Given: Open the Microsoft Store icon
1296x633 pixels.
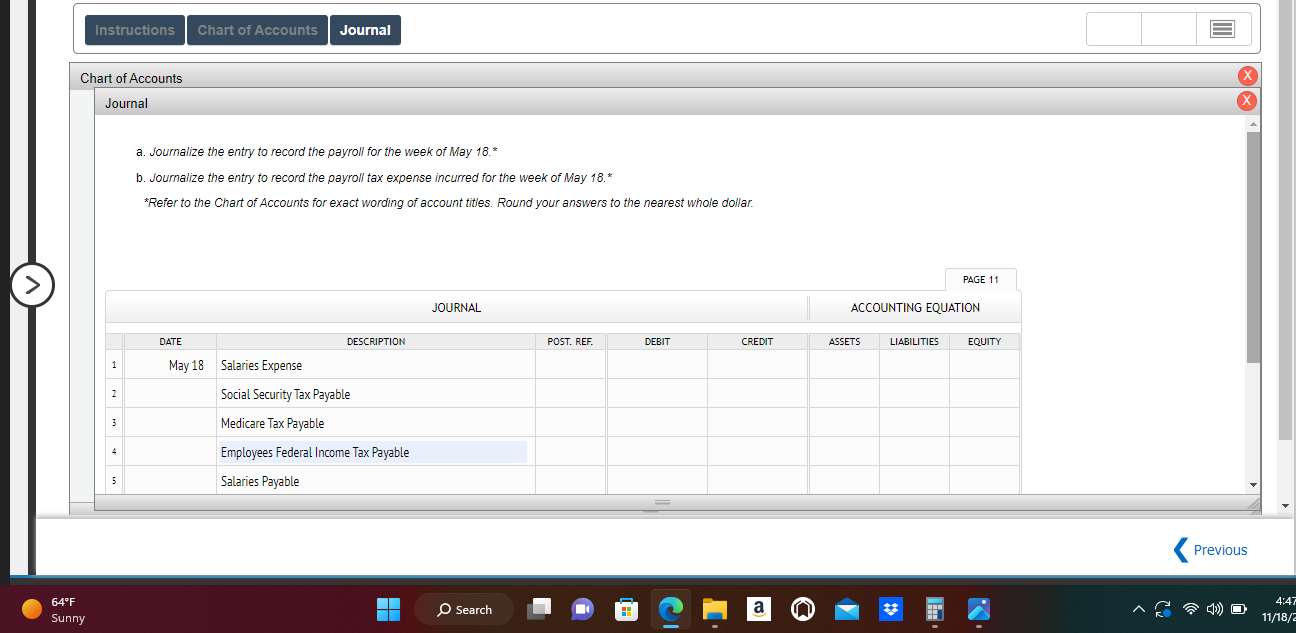Looking at the screenshot, I should click(x=626, y=609).
